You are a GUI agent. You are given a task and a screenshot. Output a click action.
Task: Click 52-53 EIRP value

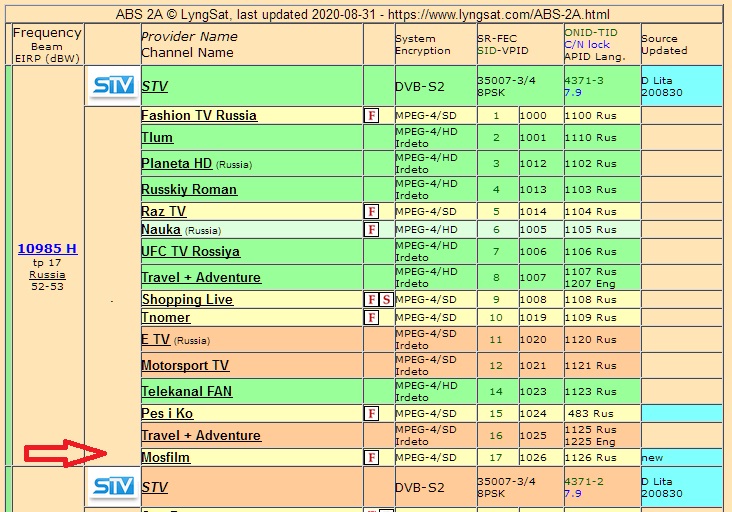47,286
